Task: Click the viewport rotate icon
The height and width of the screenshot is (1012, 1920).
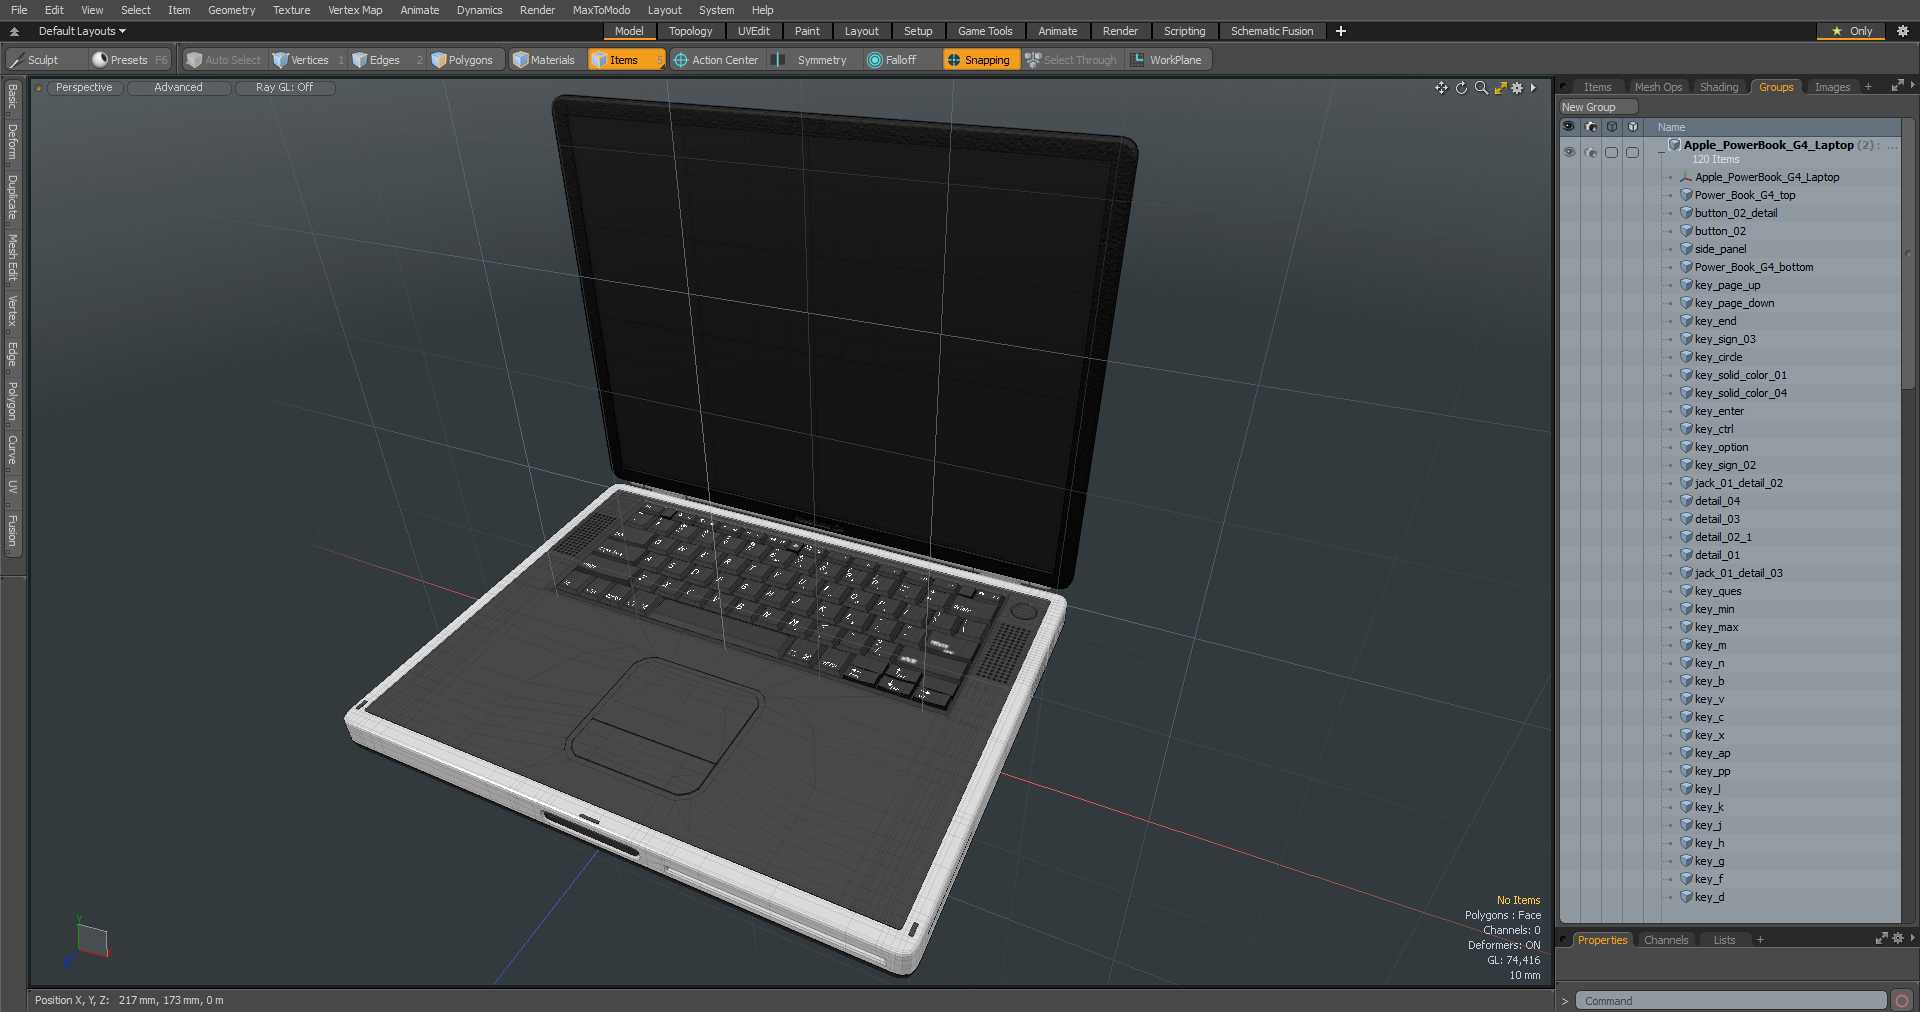Action: coord(1461,88)
